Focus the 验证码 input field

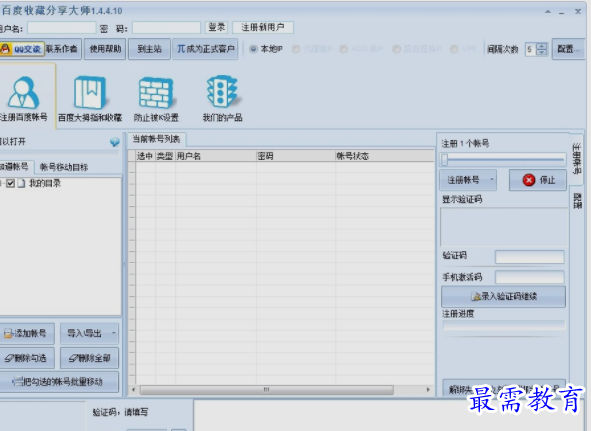[530, 257]
